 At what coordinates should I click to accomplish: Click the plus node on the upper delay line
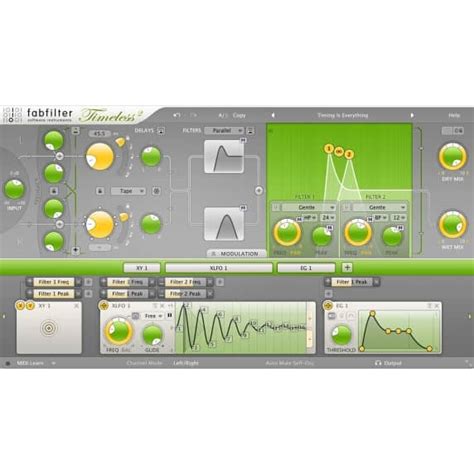(x=60, y=156)
